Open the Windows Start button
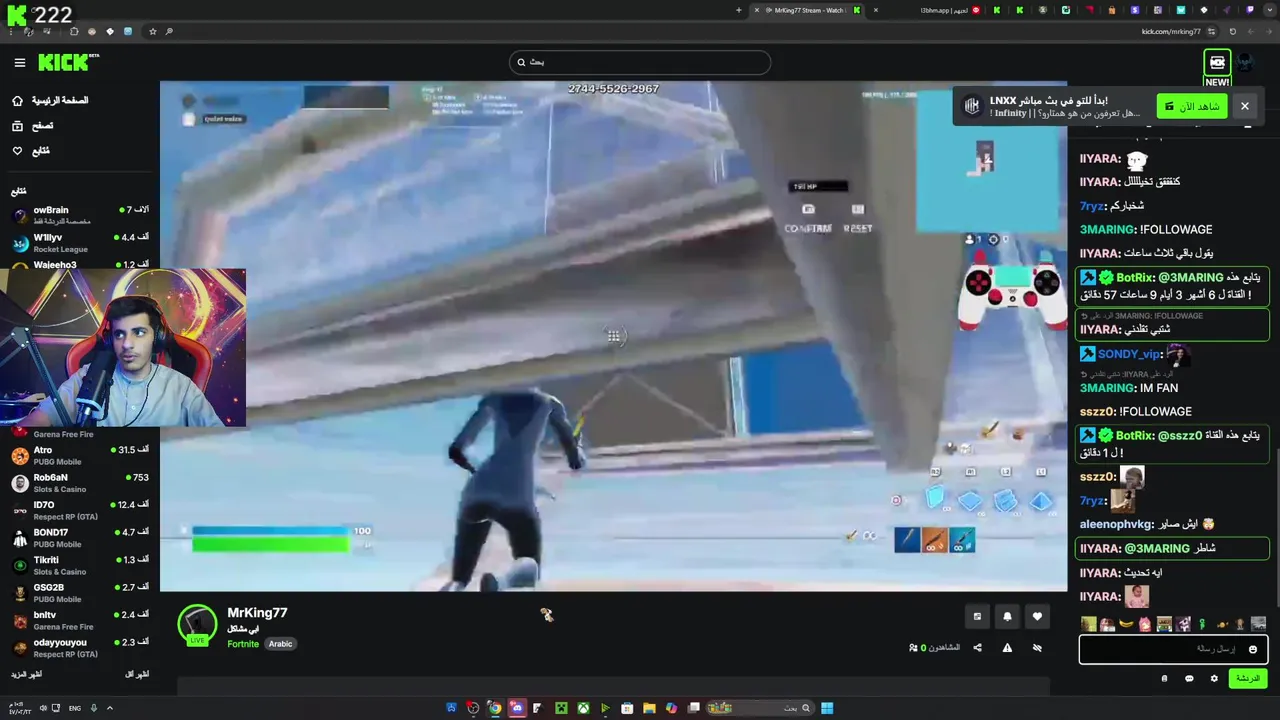1280x720 pixels. coord(827,708)
